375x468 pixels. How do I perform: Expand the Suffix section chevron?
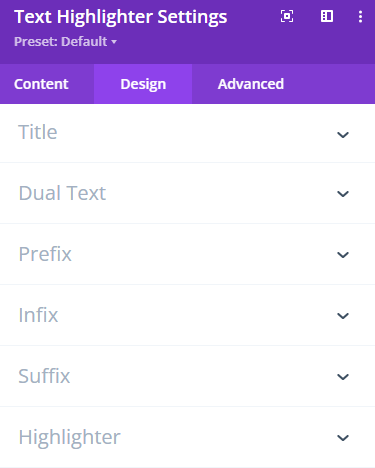click(343, 377)
